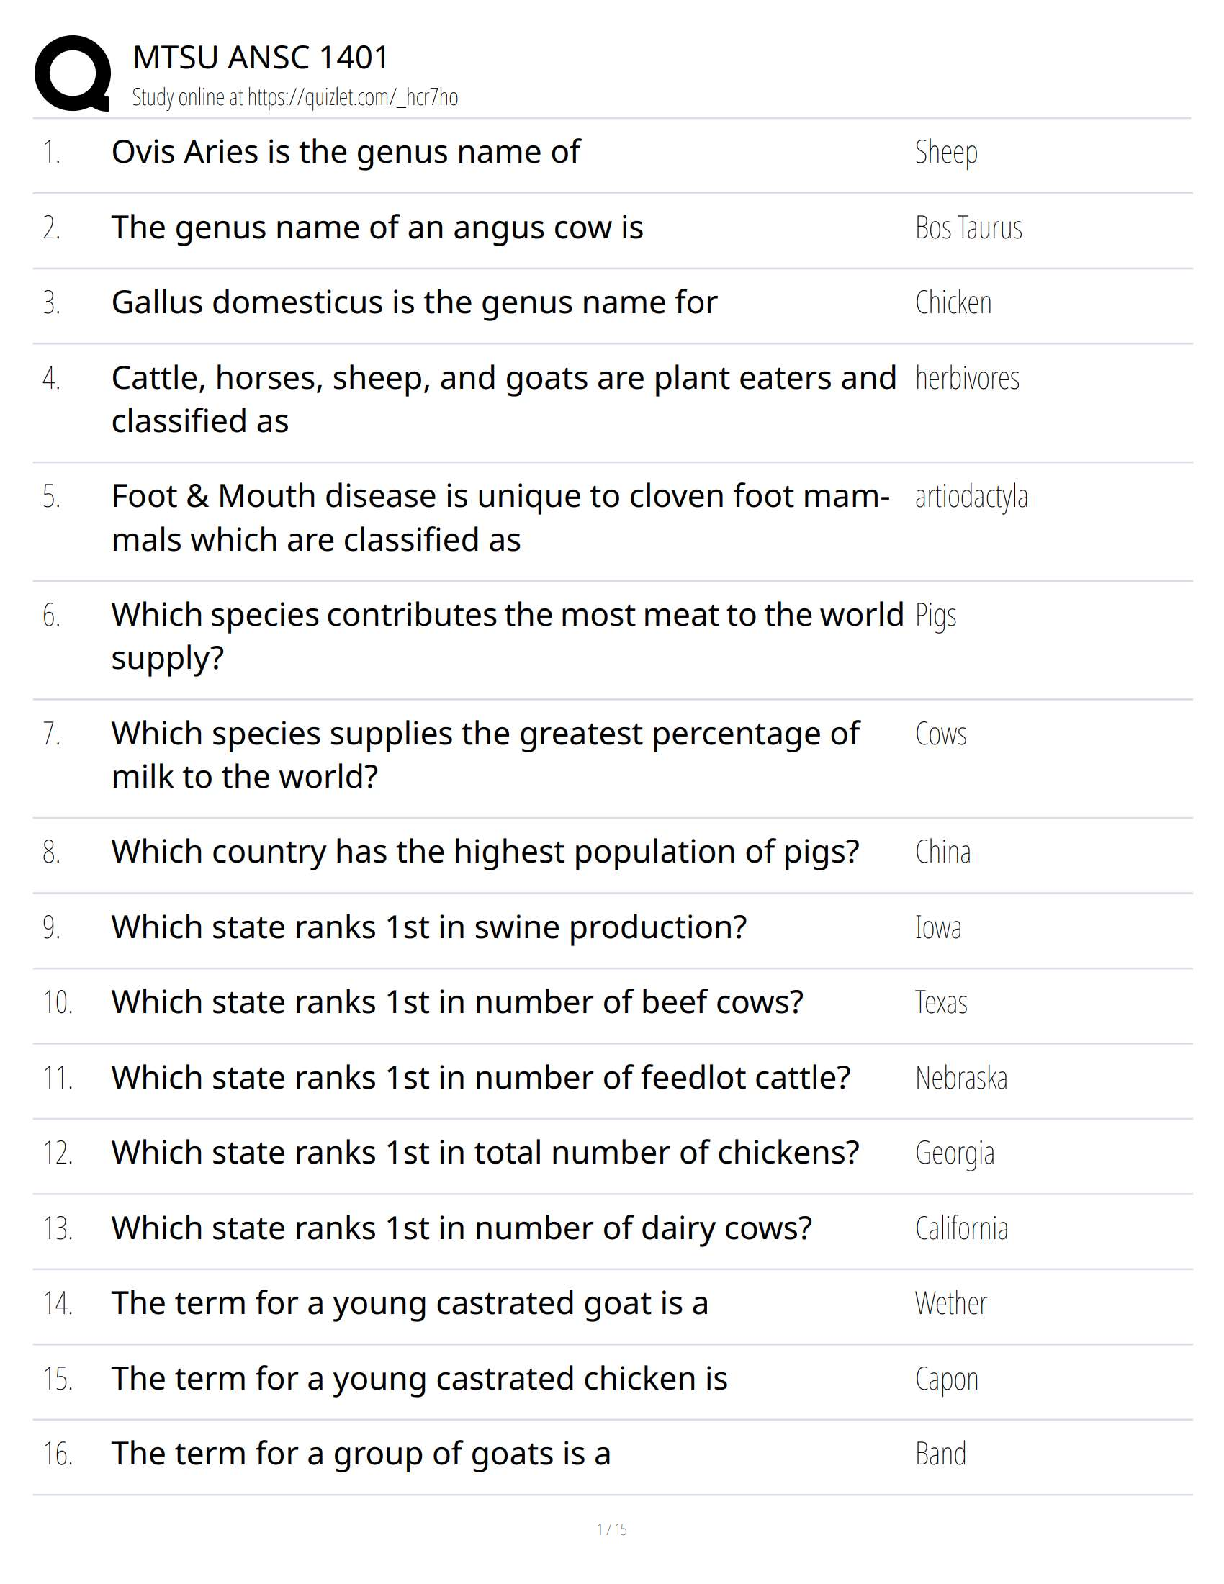Click the Quizlet Q logo icon
This screenshot has height=1584, width=1224.
(72, 72)
